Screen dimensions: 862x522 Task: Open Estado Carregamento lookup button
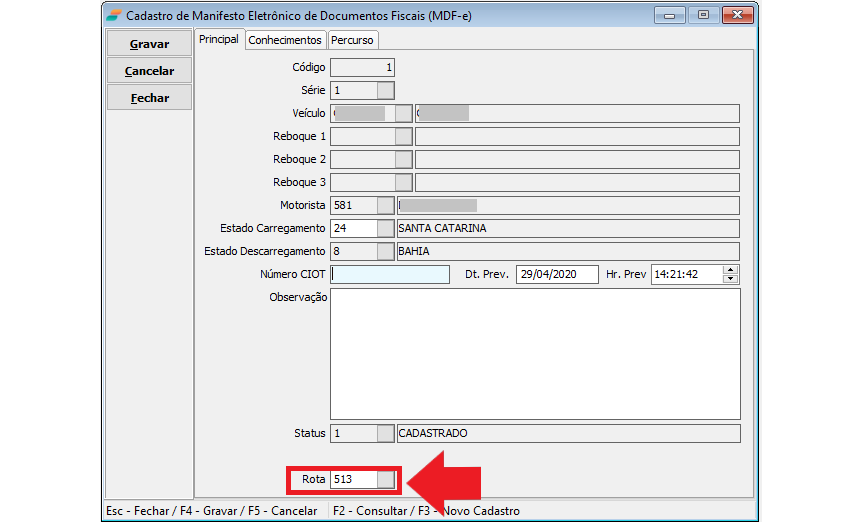386,228
